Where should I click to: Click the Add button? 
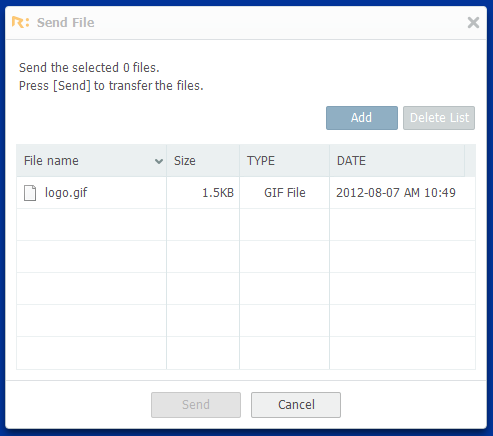tap(362, 118)
